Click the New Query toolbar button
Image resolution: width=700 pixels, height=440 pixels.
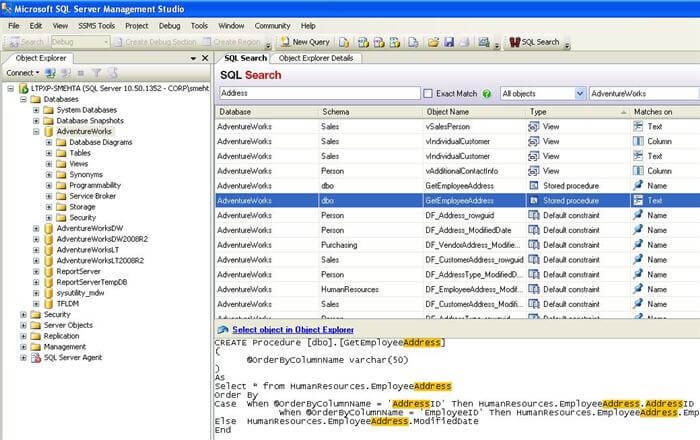[x=305, y=42]
